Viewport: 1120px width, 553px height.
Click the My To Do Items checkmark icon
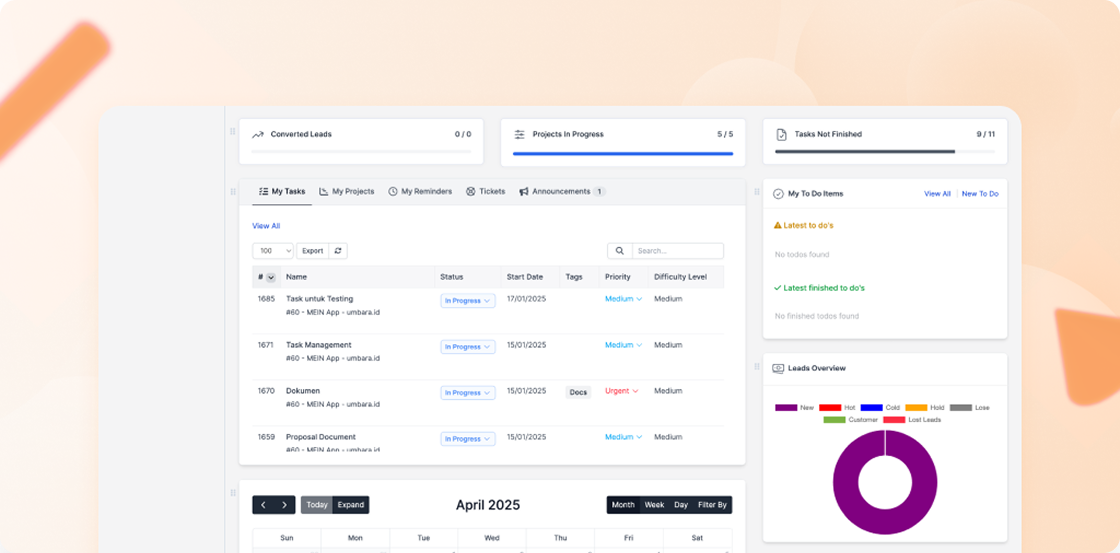click(779, 194)
